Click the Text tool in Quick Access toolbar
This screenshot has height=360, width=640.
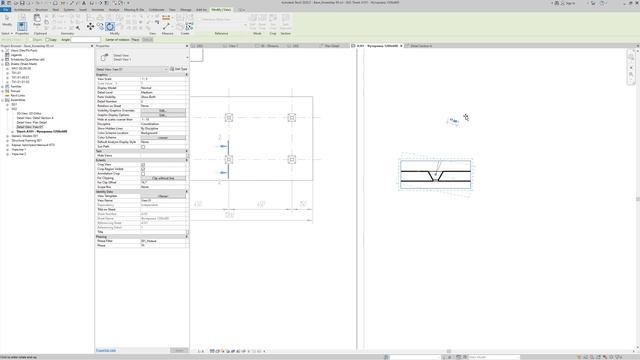(84, 3)
